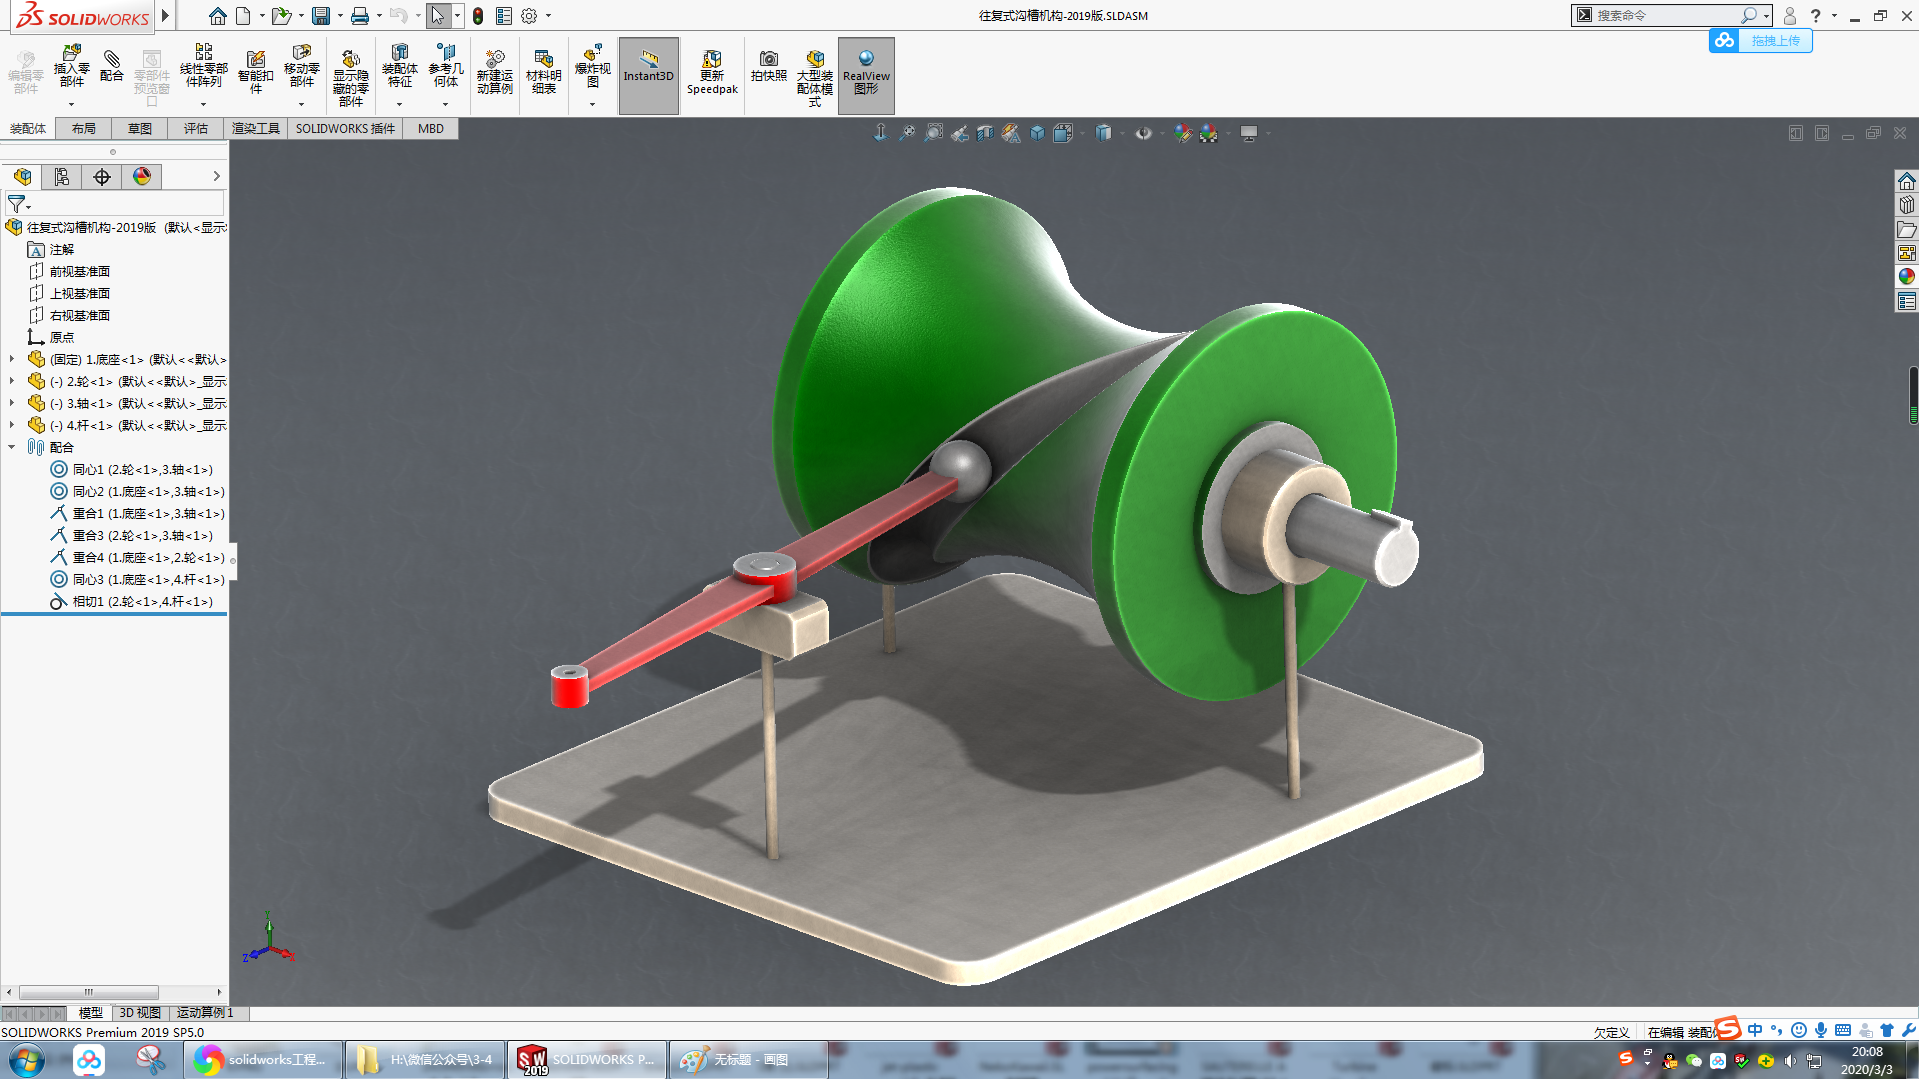Click the Options gear icon
The width and height of the screenshot is (1919, 1079).
529,16
